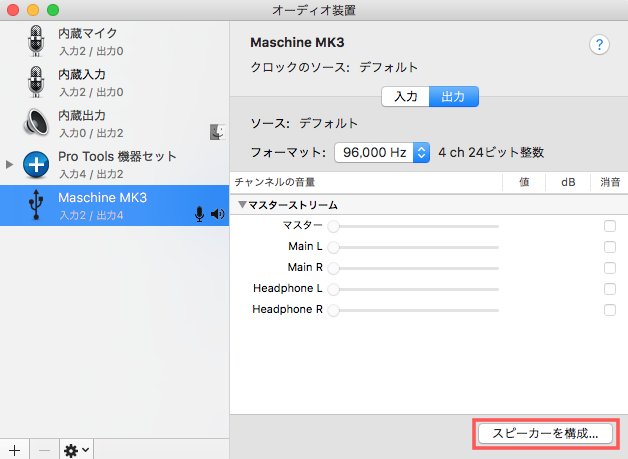Click the microphone input indicator on Maschine MK3
The width and height of the screenshot is (628, 459).
click(x=199, y=214)
